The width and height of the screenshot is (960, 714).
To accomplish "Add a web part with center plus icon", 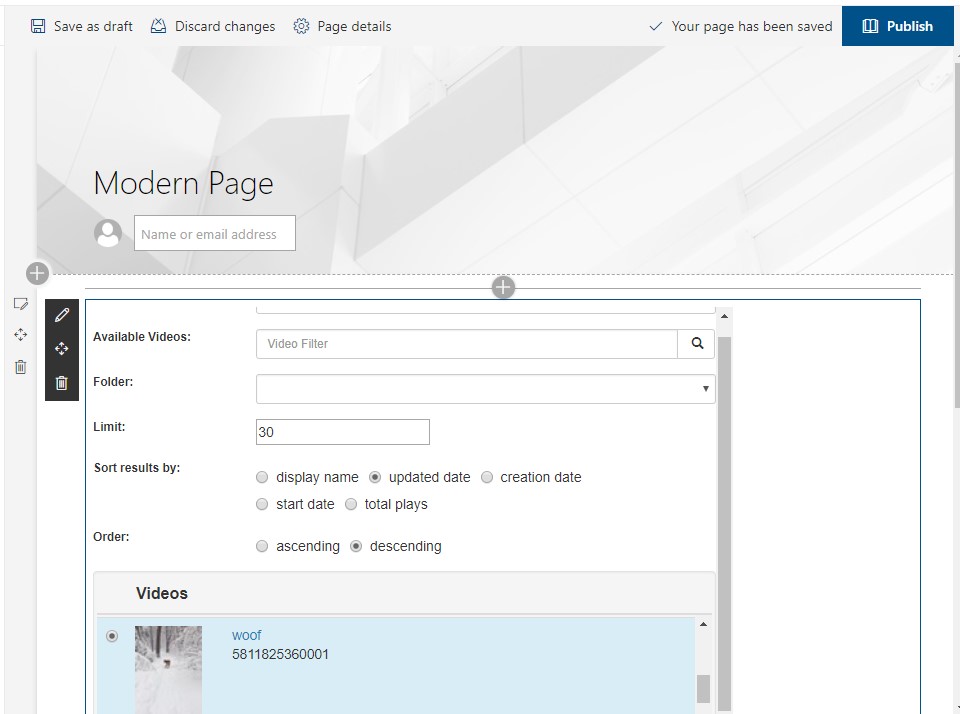I will tap(503, 288).
